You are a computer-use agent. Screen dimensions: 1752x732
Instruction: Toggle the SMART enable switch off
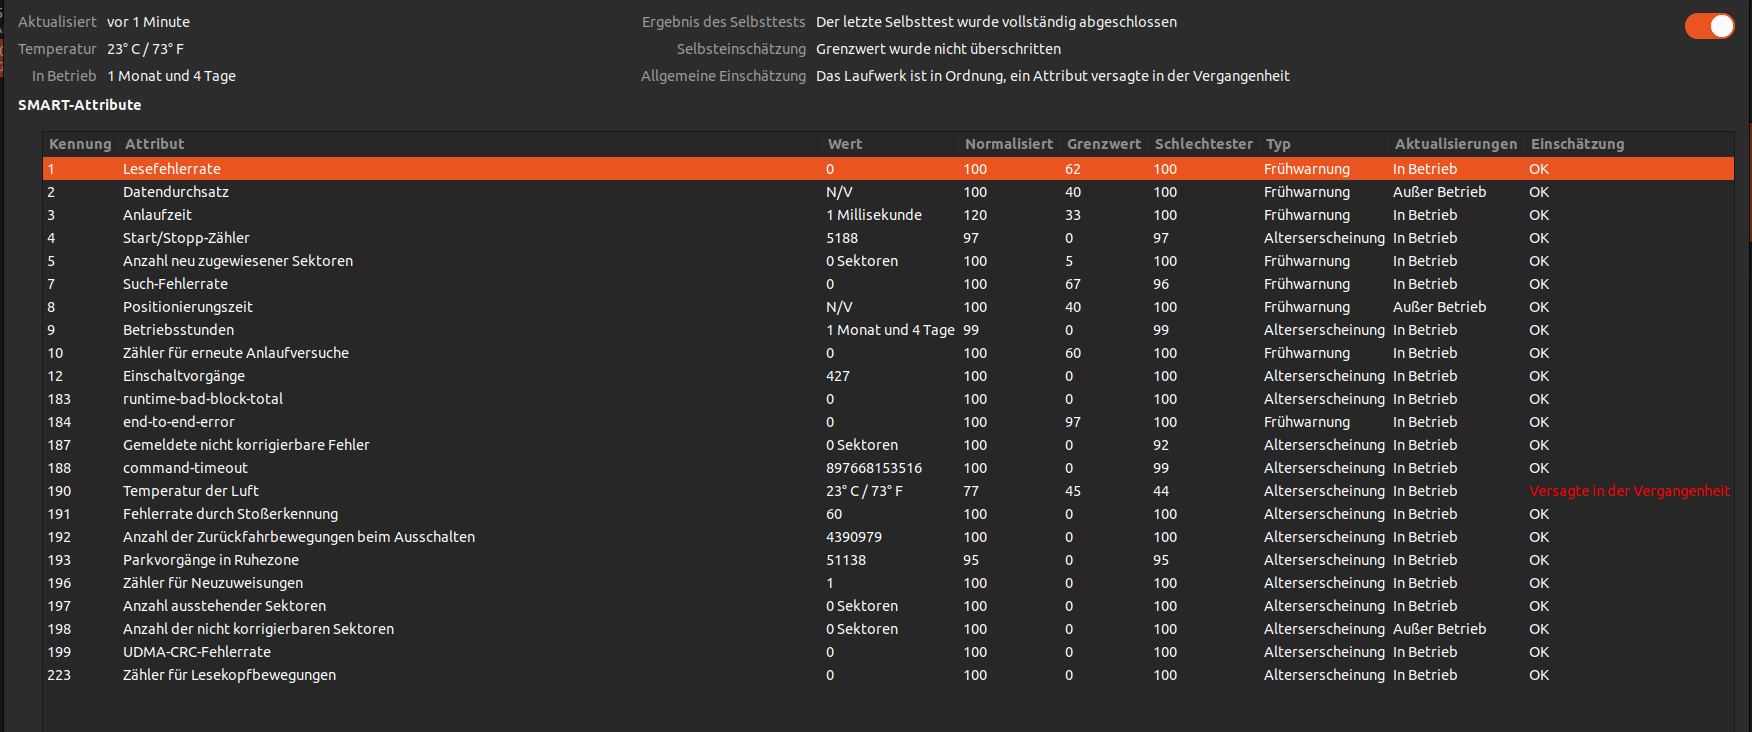(x=1709, y=26)
